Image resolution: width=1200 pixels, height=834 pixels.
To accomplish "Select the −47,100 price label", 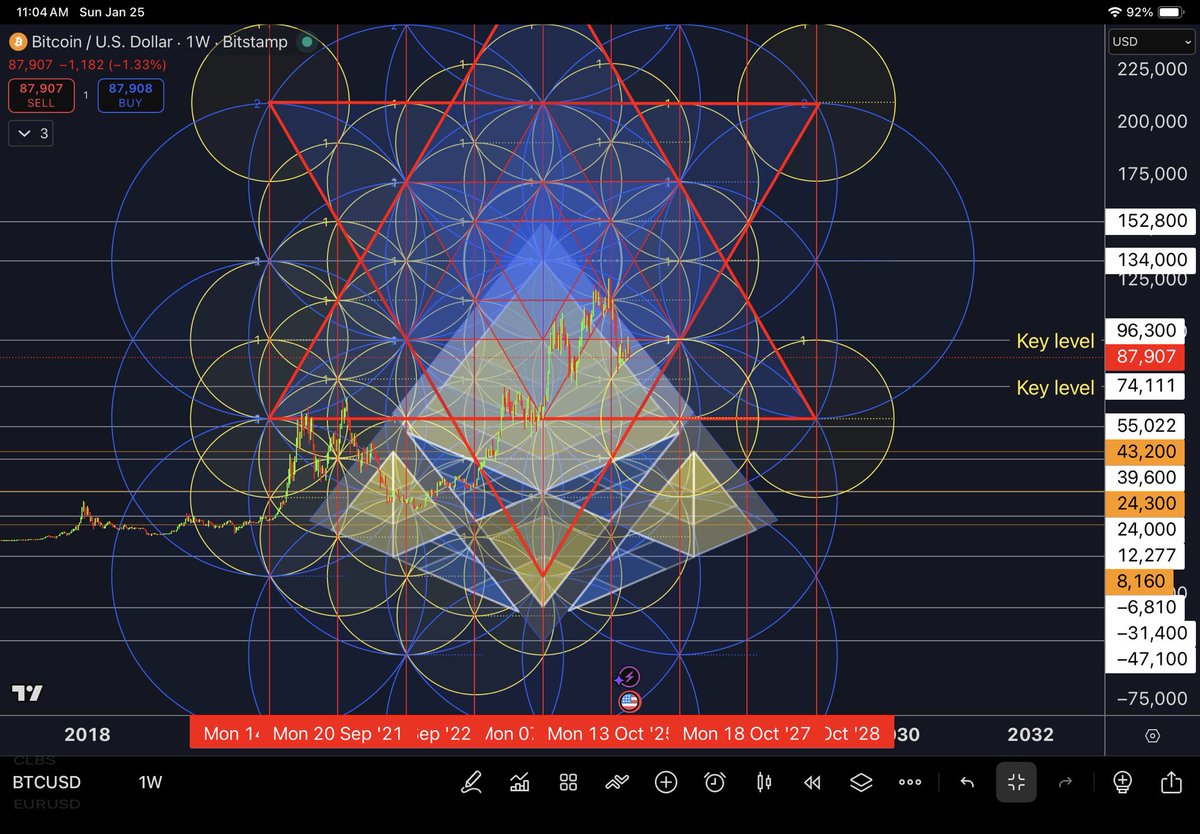I will (x=1150, y=659).
